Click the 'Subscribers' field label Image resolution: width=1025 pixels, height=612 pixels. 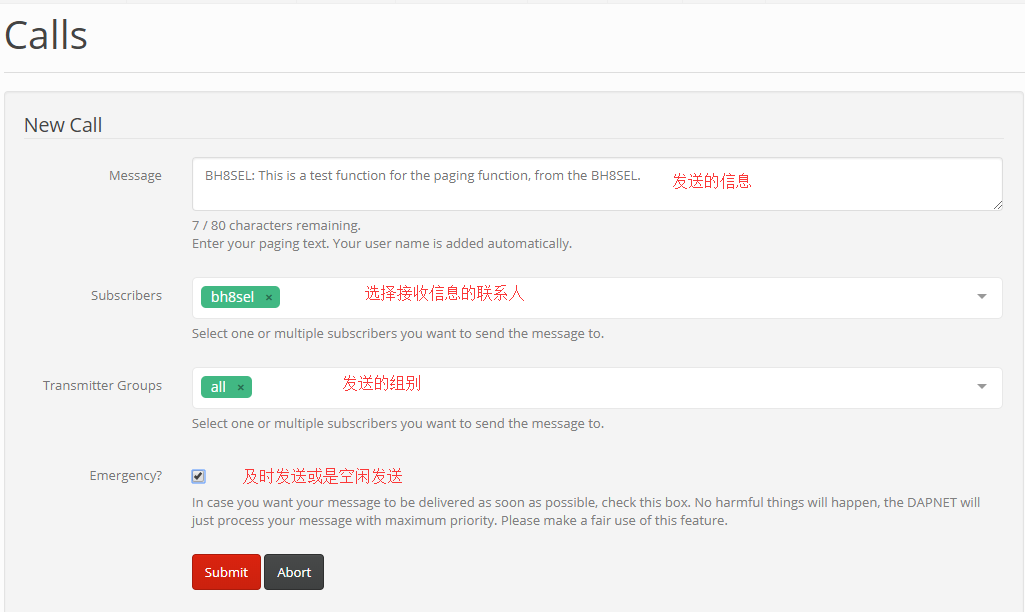coord(126,296)
